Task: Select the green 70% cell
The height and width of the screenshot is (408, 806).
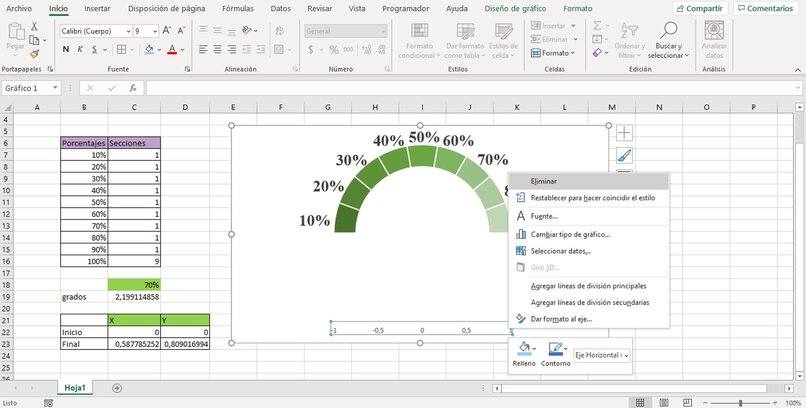Action: (134, 285)
